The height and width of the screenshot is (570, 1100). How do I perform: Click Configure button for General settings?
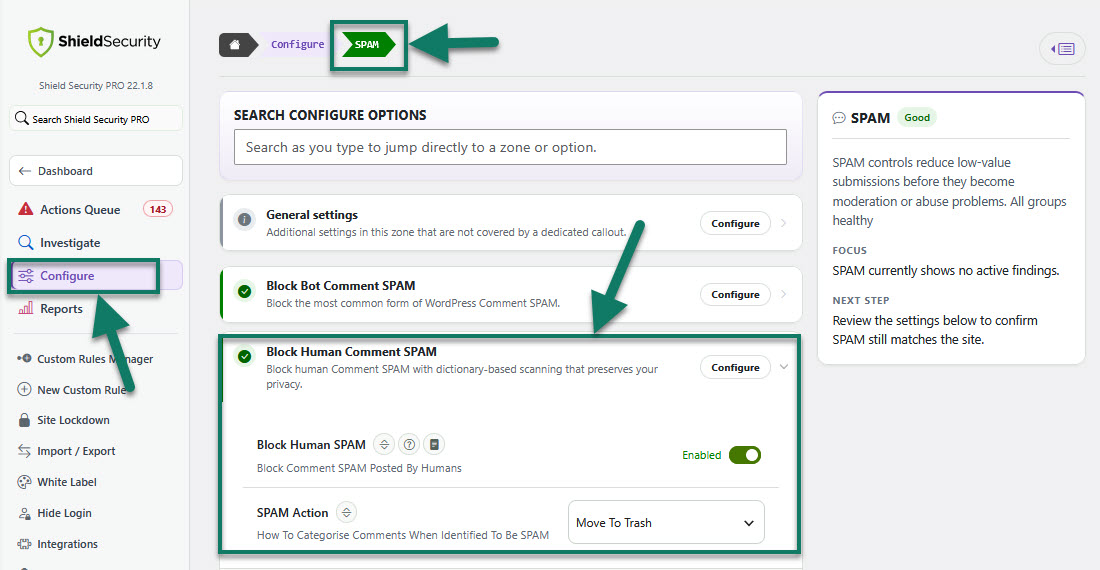[x=735, y=223]
